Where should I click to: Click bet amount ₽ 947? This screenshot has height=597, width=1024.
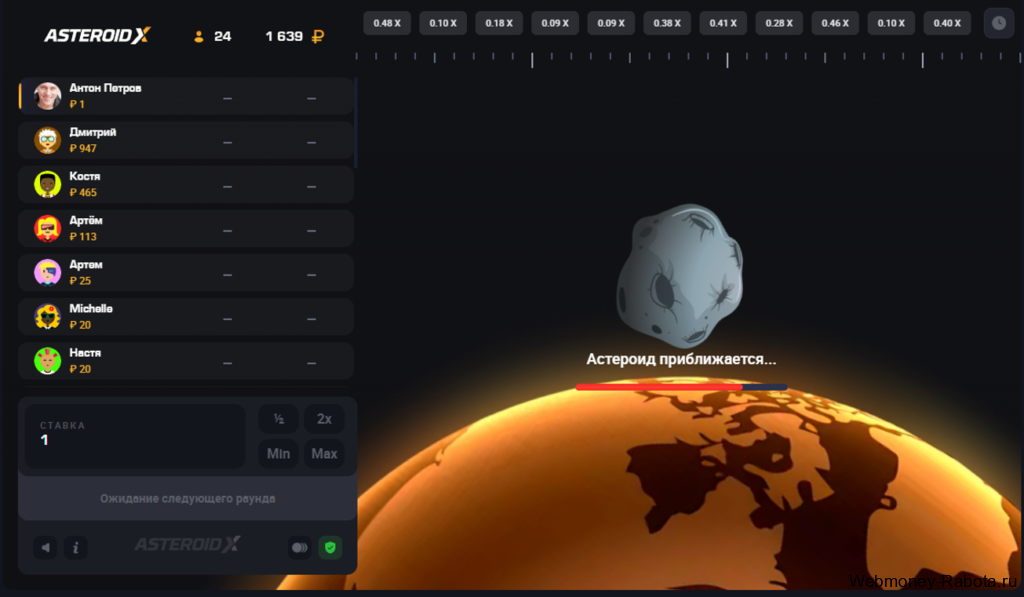point(83,148)
